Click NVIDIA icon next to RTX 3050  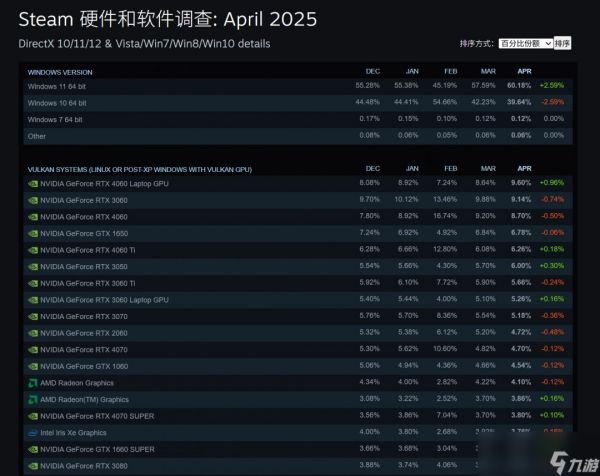pyautogui.click(x=33, y=267)
